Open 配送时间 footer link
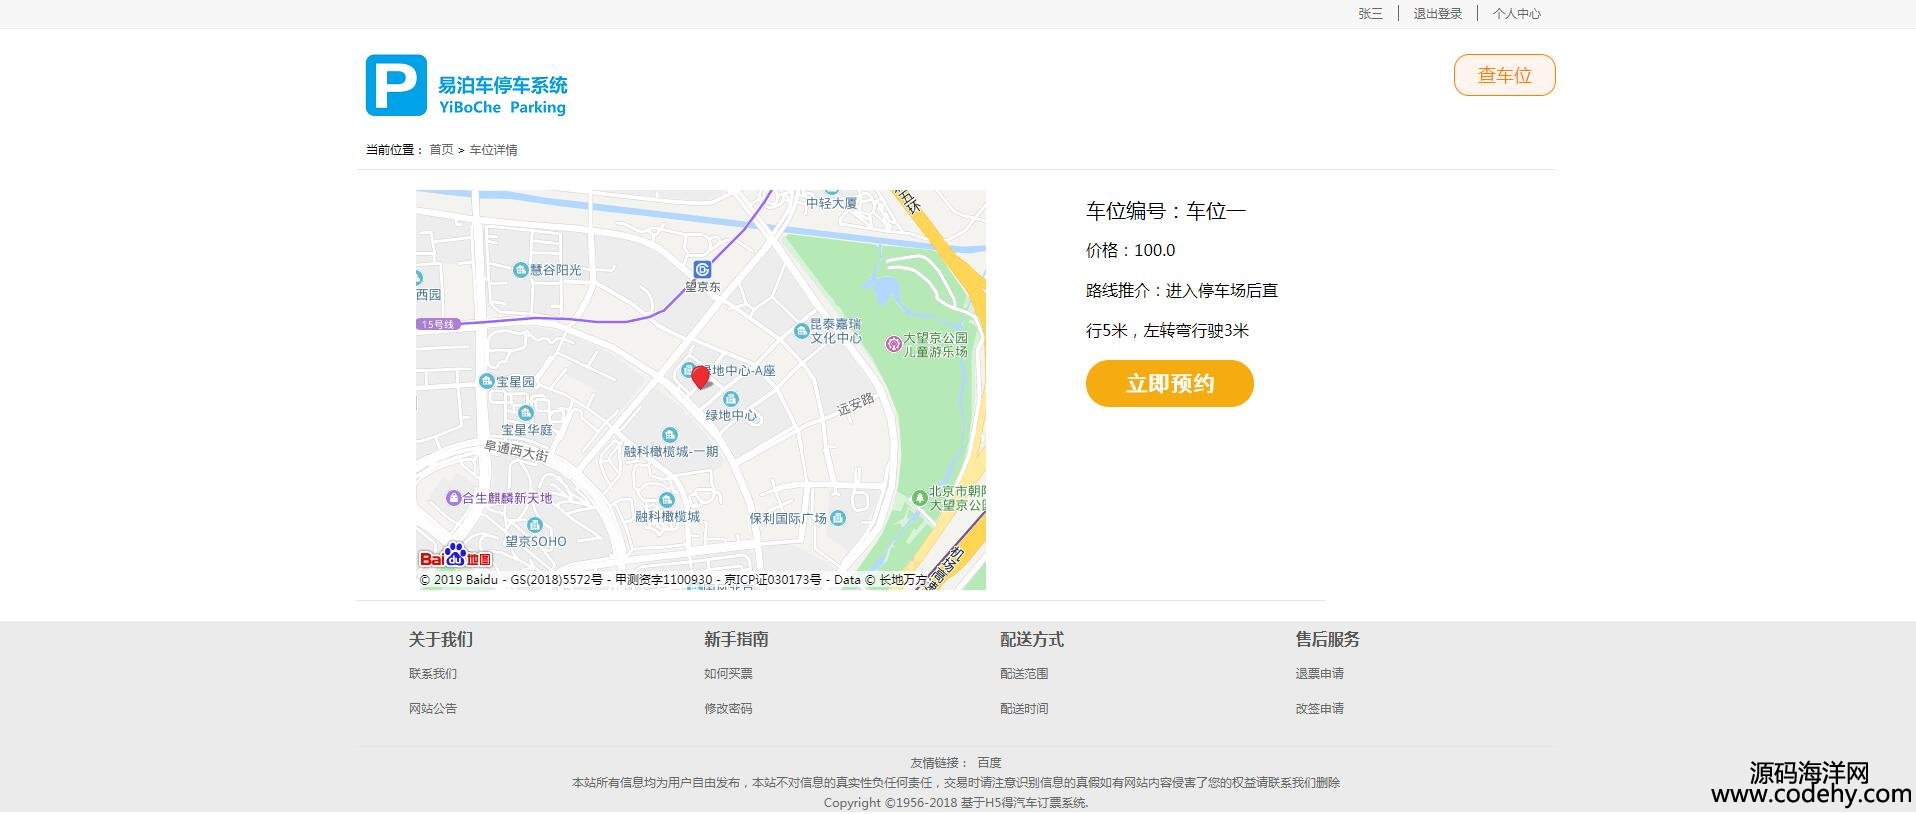1916x814 pixels. (x=1024, y=709)
